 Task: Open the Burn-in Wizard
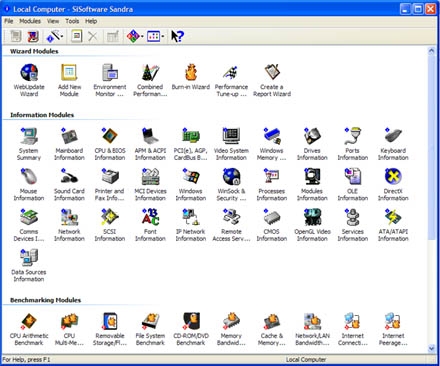[x=191, y=77]
